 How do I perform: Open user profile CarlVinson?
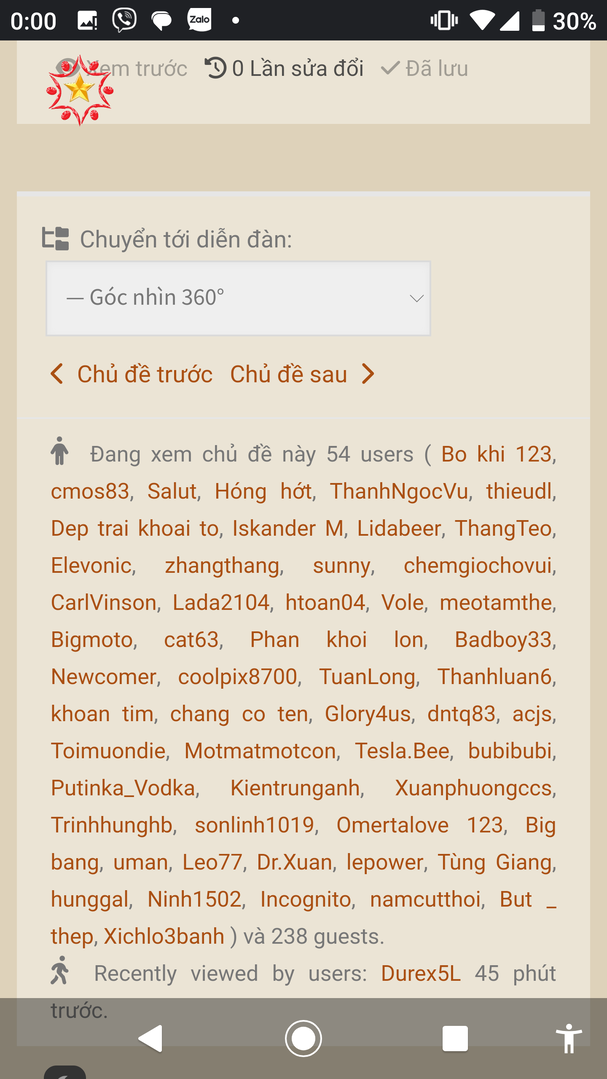click(103, 603)
